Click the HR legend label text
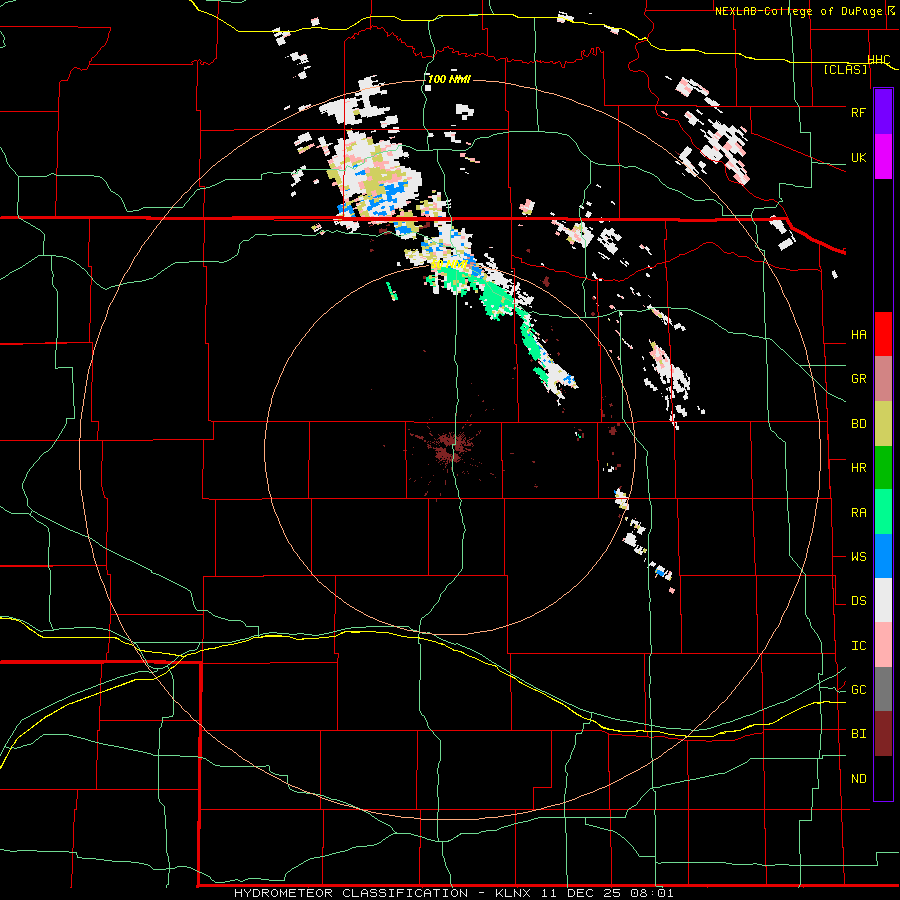Image resolution: width=900 pixels, height=900 pixels. point(858,468)
